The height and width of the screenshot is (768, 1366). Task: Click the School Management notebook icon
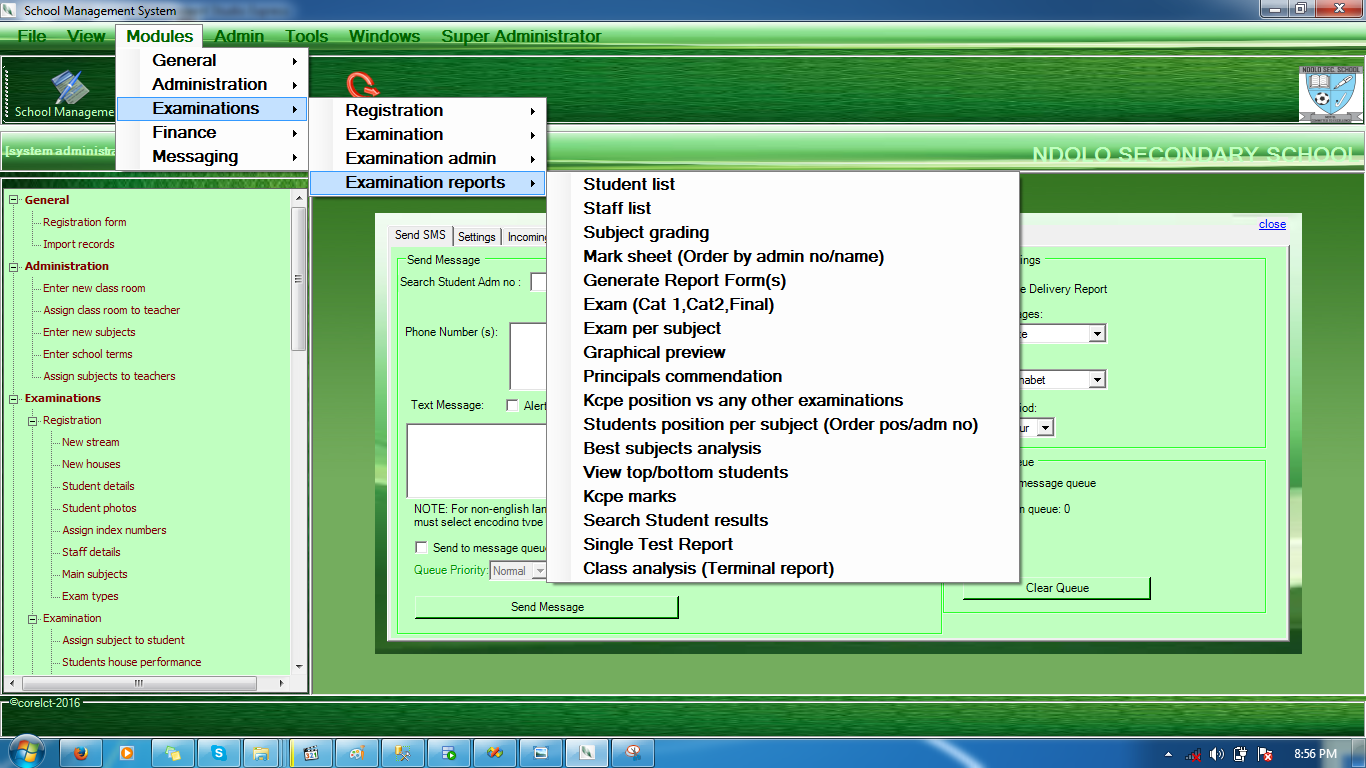(x=71, y=87)
